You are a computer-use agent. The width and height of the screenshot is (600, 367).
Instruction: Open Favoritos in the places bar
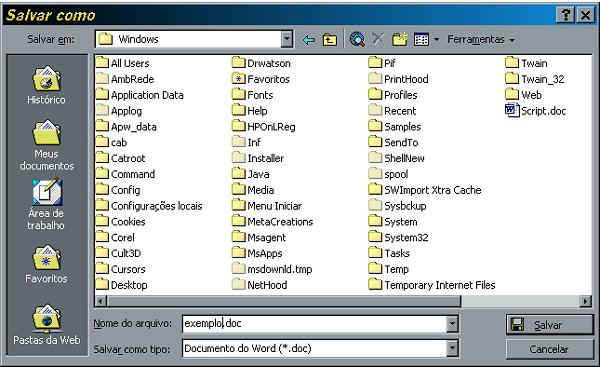point(46,264)
